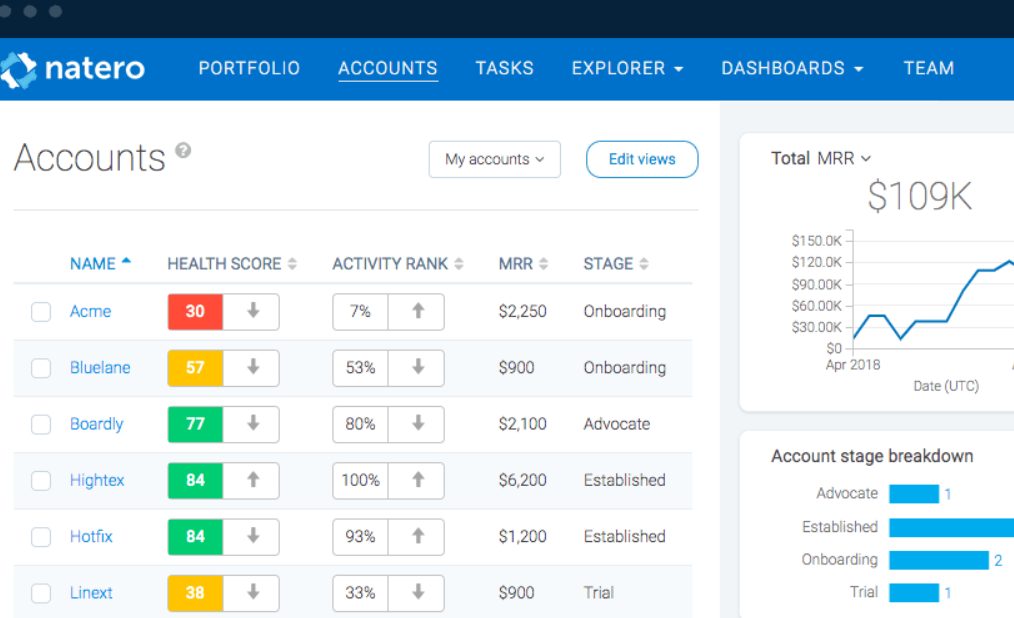The image size is (1014, 618).
Task: Click Bluelane's health score trend down arrow
Action: (253, 367)
